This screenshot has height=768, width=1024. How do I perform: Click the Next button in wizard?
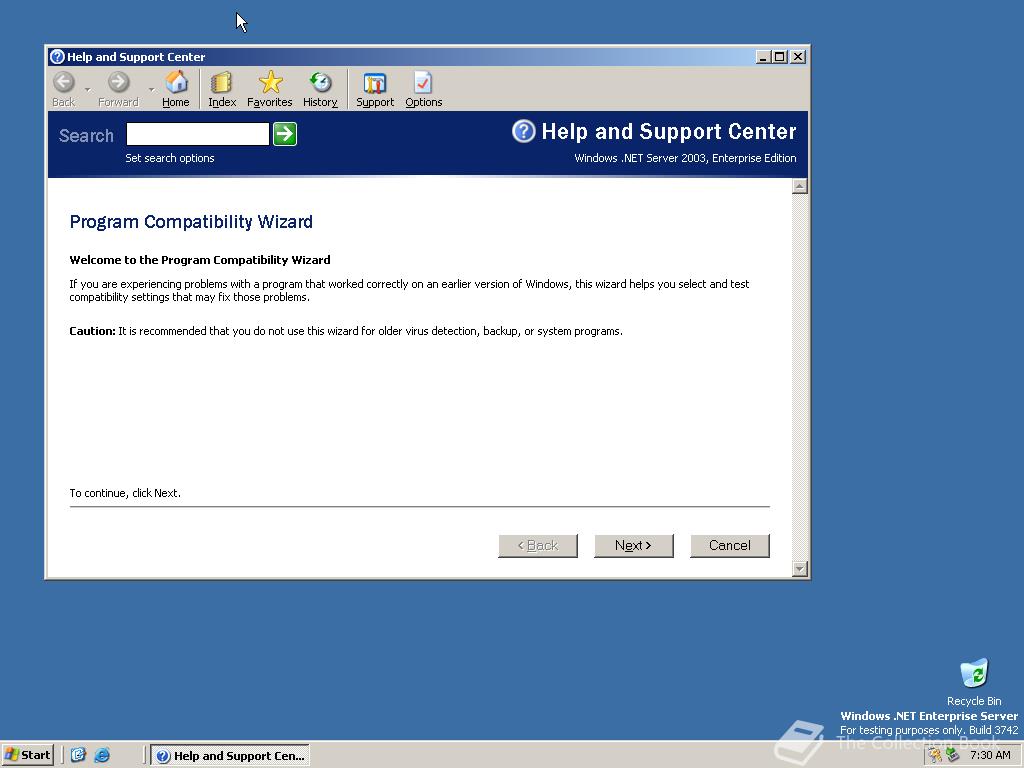point(633,545)
